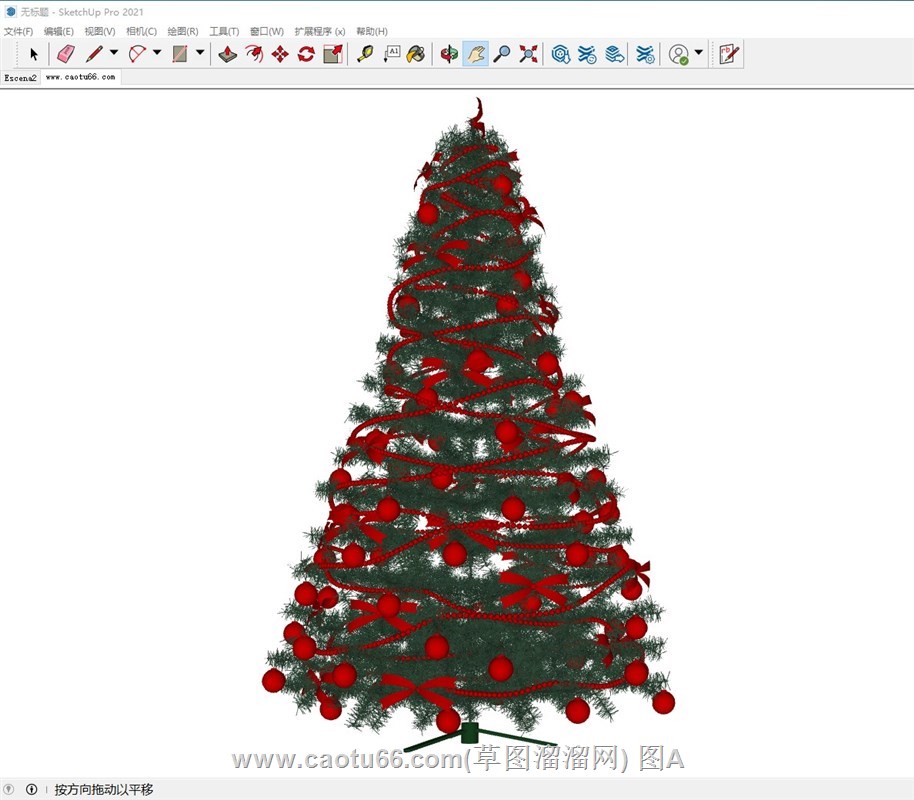This screenshot has width=914, height=800.
Task: Expand the pencil Line tool dropdown
Action: pos(114,53)
